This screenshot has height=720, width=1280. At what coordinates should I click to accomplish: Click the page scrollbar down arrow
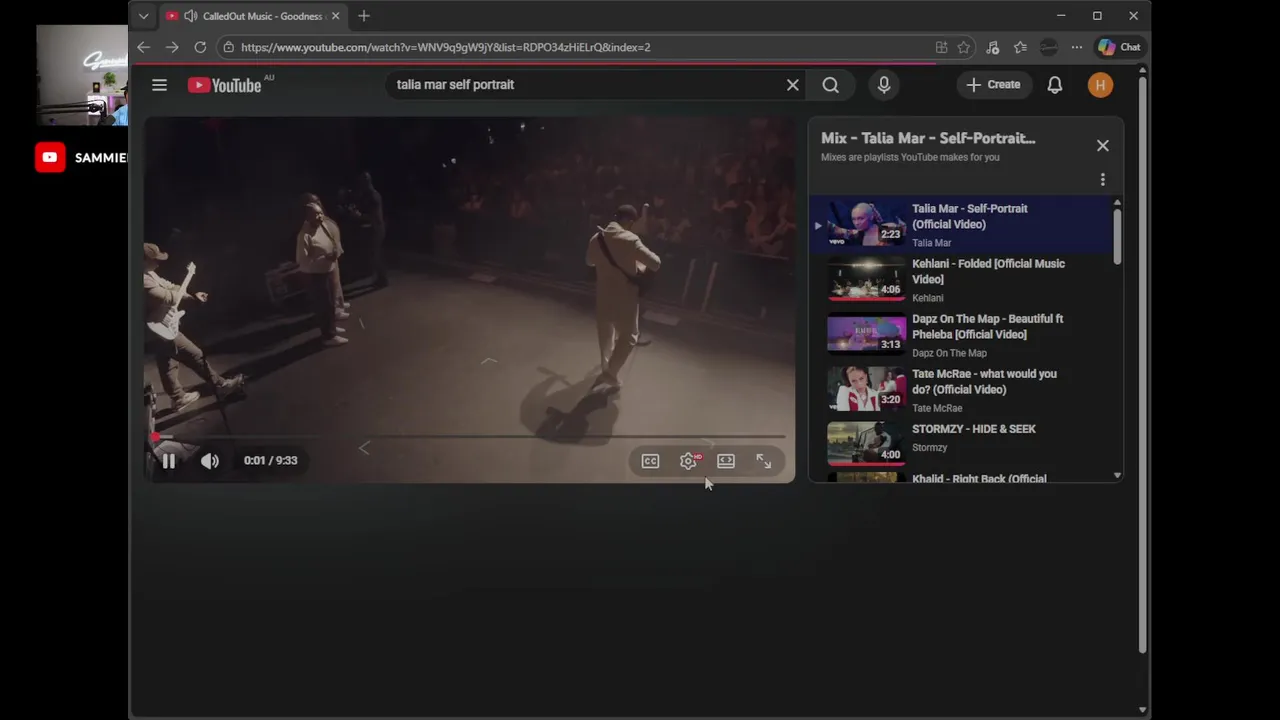point(1143,709)
